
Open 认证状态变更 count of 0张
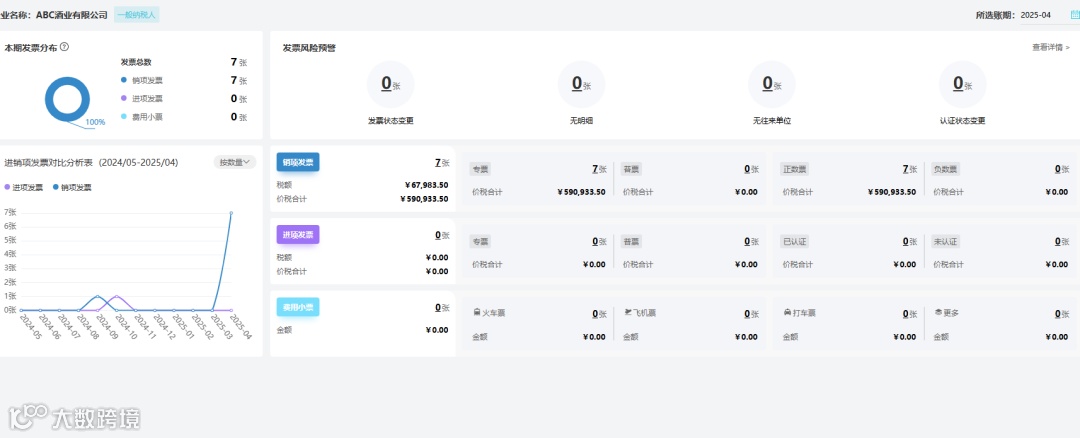[962, 84]
